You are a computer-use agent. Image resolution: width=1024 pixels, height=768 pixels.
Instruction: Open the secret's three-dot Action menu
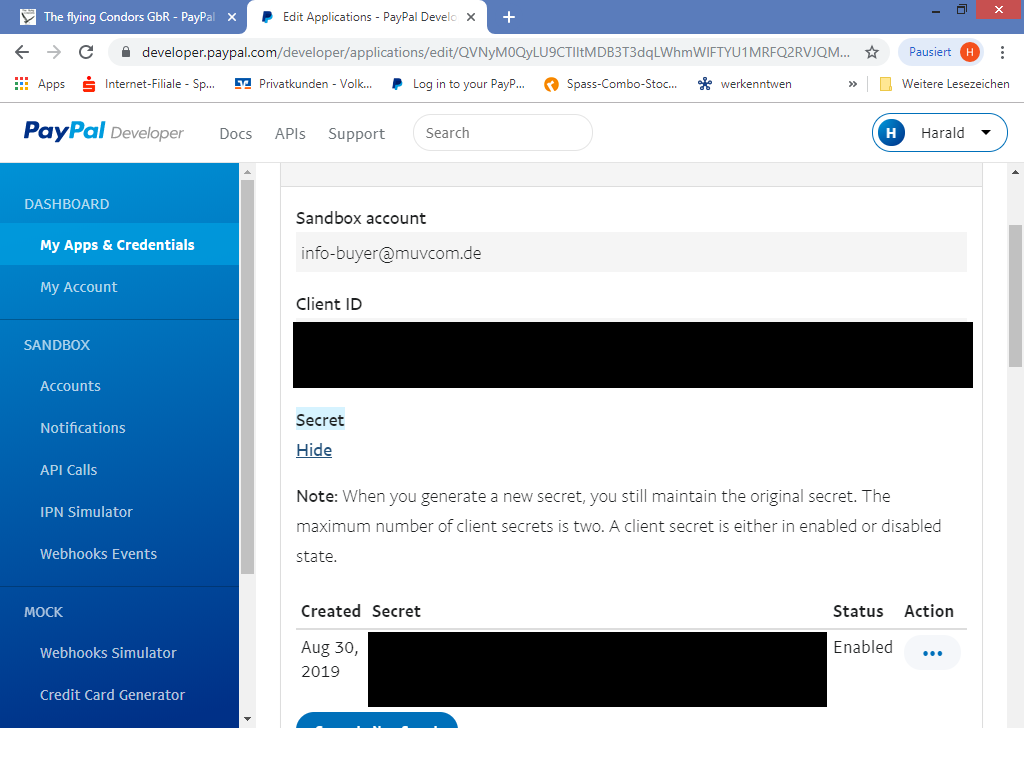tap(932, 653)
